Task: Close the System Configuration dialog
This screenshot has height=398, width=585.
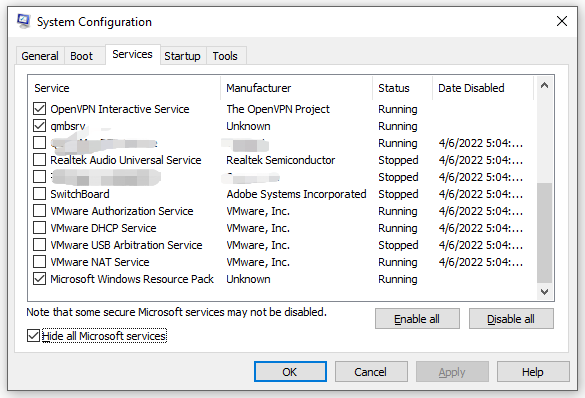Action: [x=561, y=21]
